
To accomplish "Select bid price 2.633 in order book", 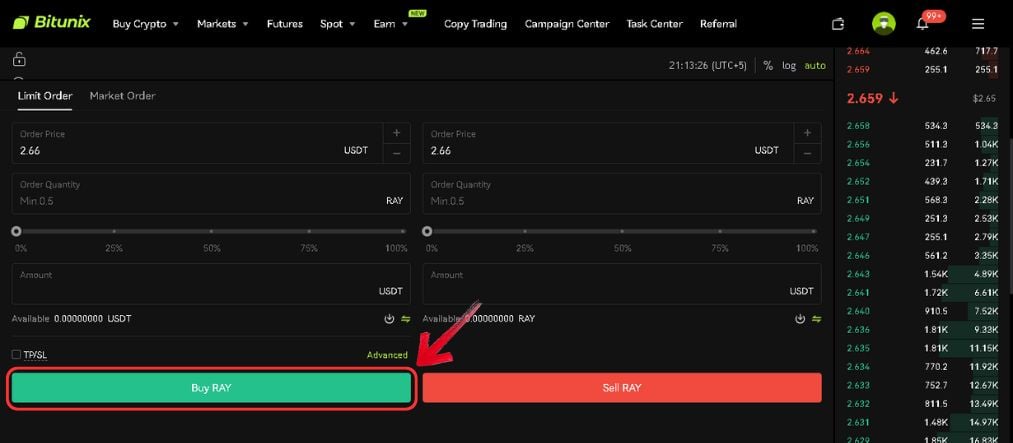I will pos(858,386).
